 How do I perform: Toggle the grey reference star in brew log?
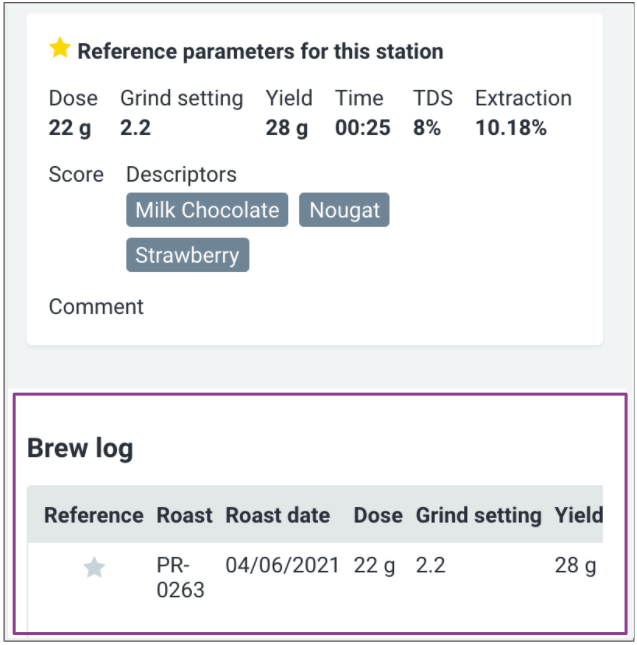pos(94,568)
